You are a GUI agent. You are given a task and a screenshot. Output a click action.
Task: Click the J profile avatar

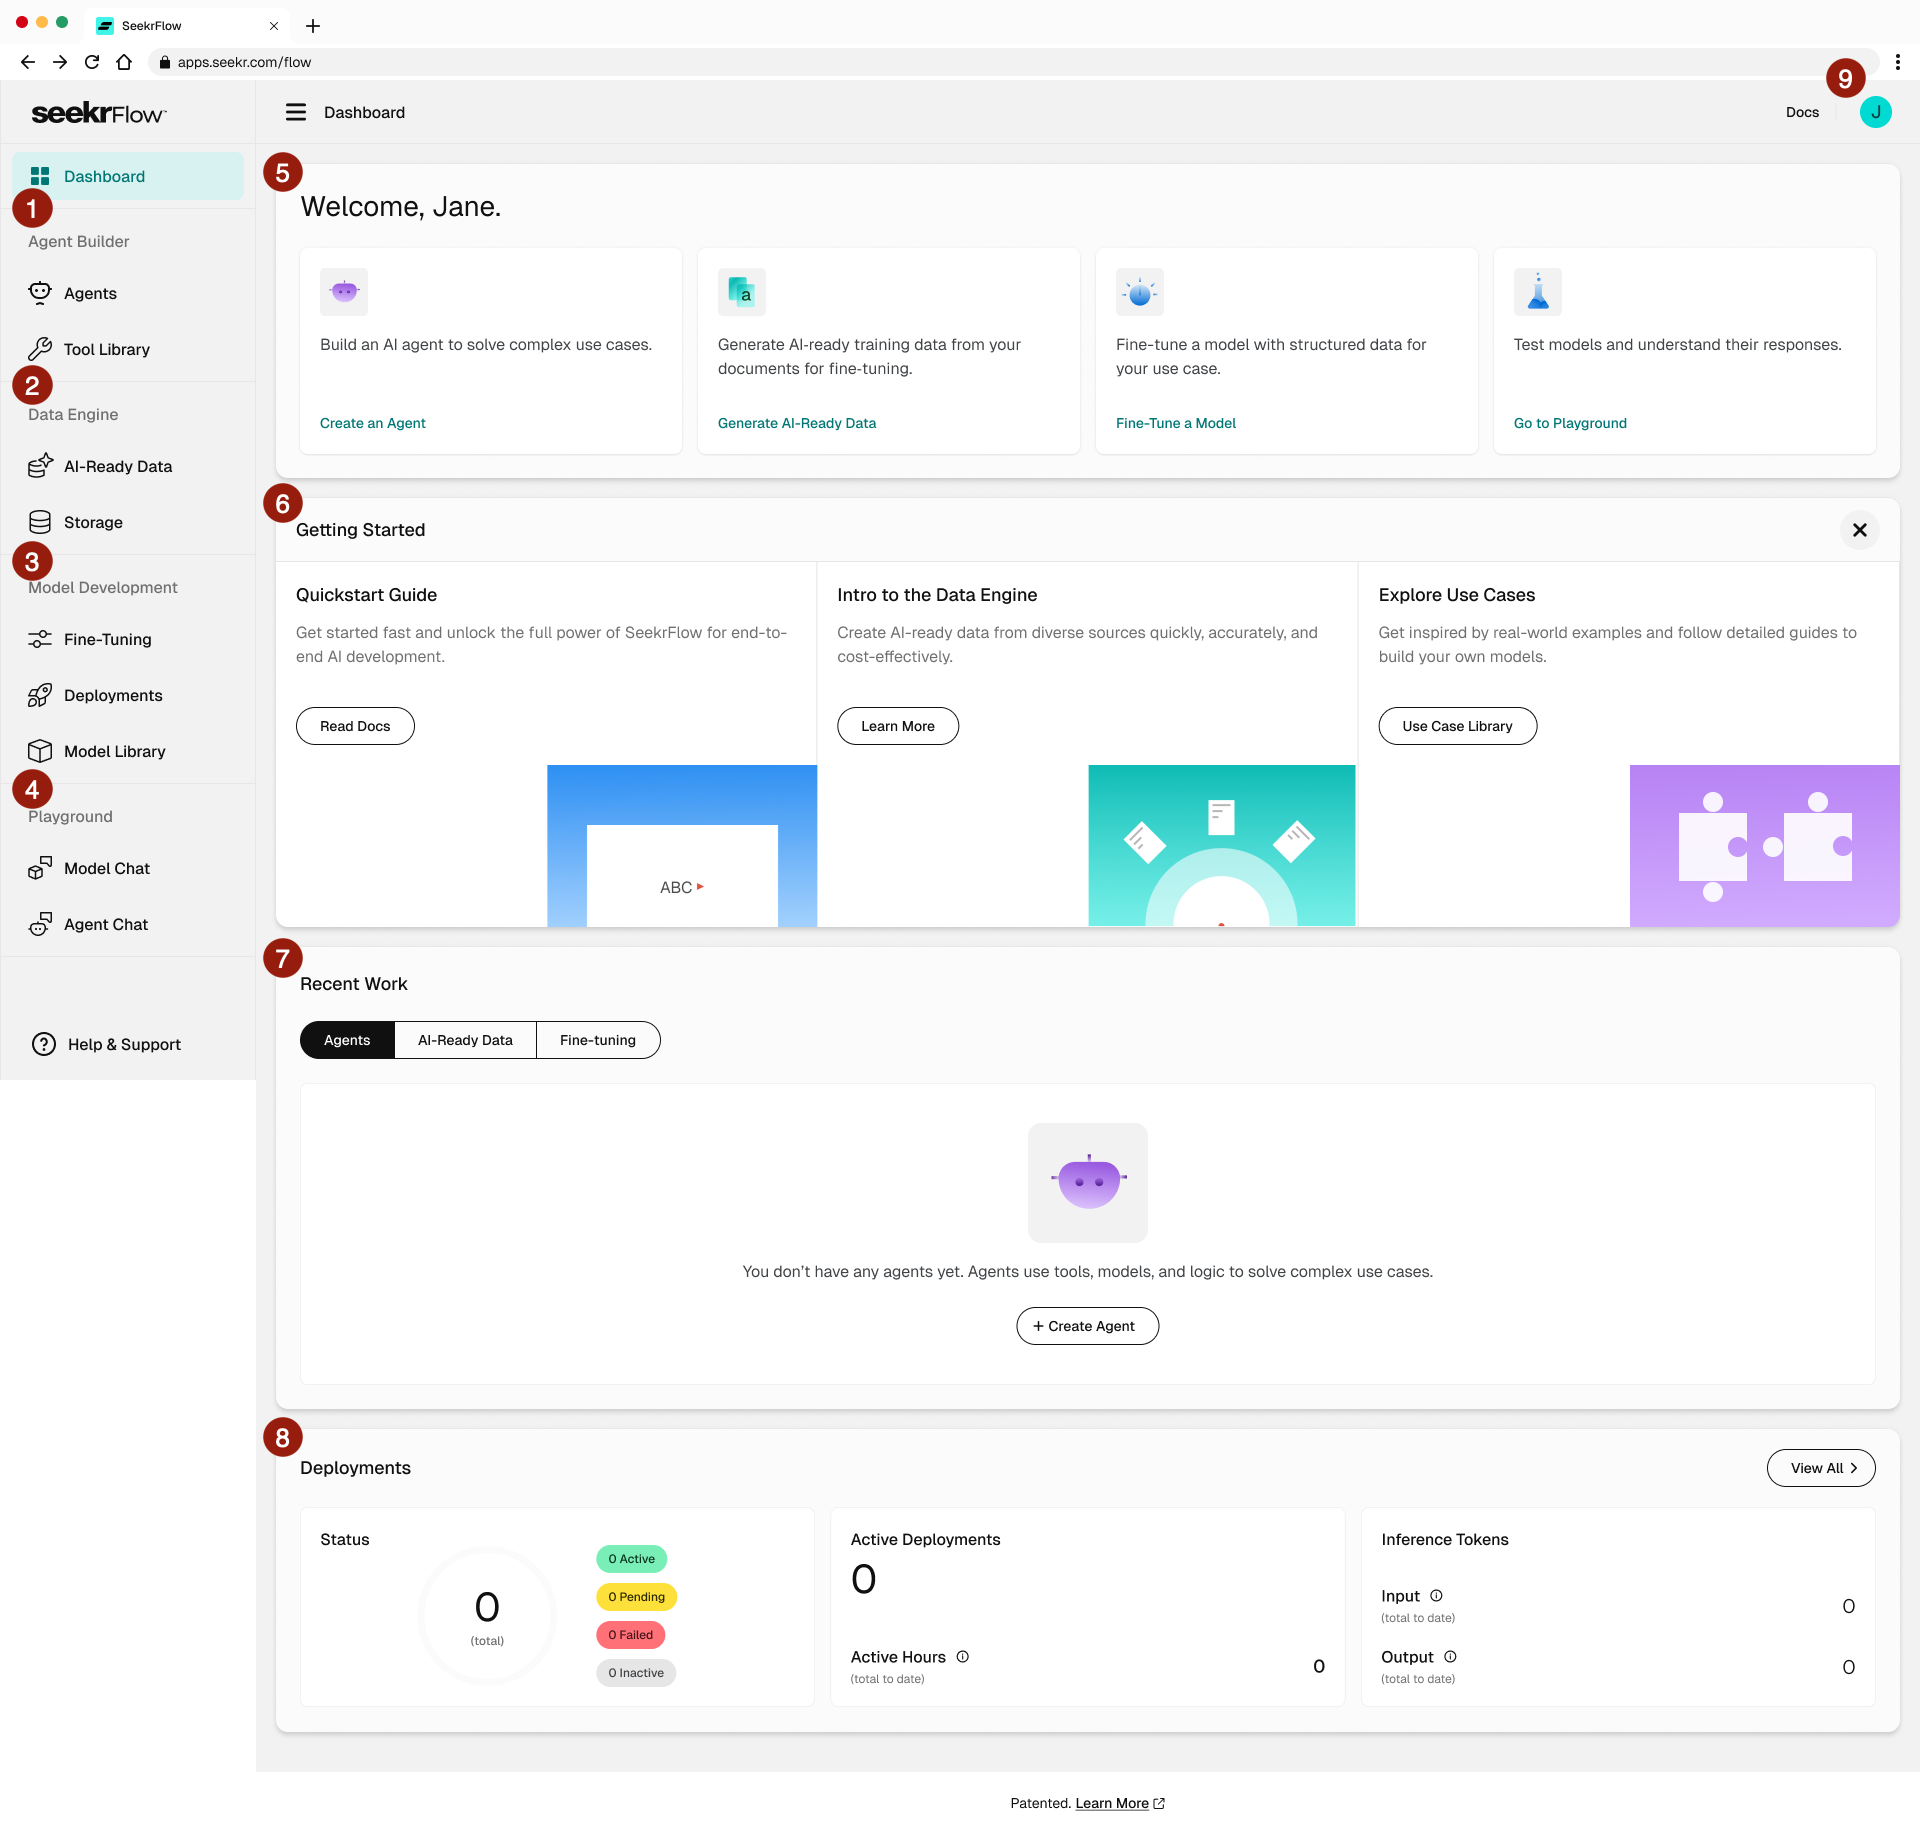point(1875,111)
